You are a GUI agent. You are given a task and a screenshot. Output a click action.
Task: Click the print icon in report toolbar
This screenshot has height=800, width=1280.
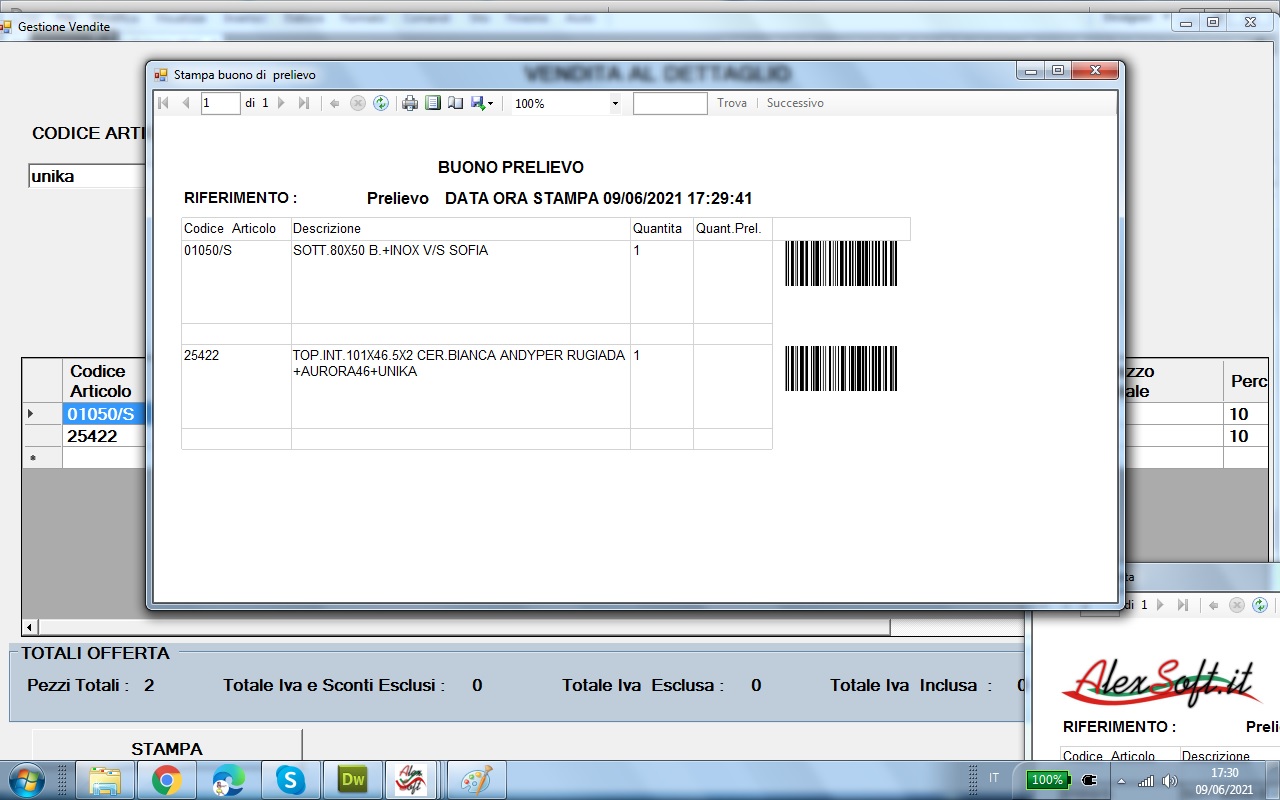409,103
